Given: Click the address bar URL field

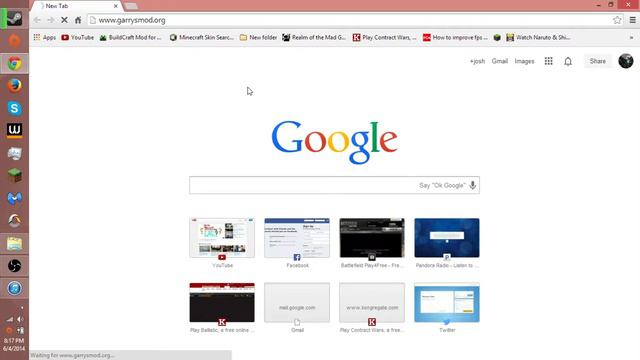Looking at the screenshot, I should click(351, 20).
